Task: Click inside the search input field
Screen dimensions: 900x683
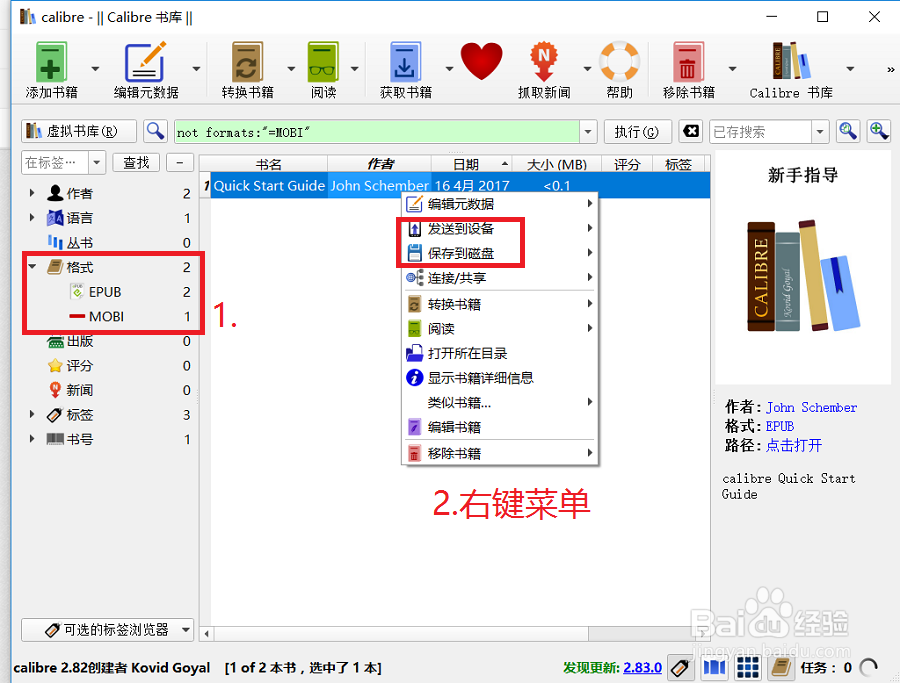Action: (x=400, y=131)
